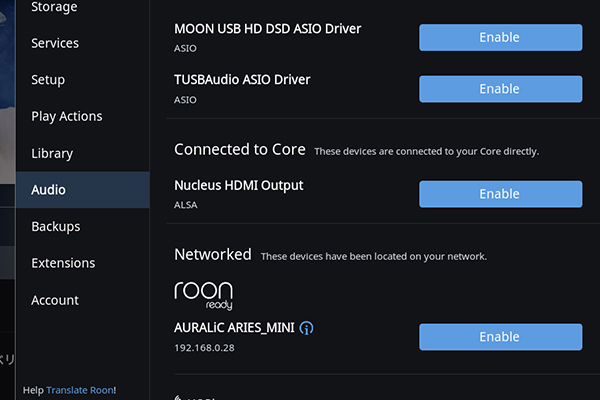Select Setup in the settings sidebar
The width and height of the screenshot is (600, 400).
pos(48,80)
